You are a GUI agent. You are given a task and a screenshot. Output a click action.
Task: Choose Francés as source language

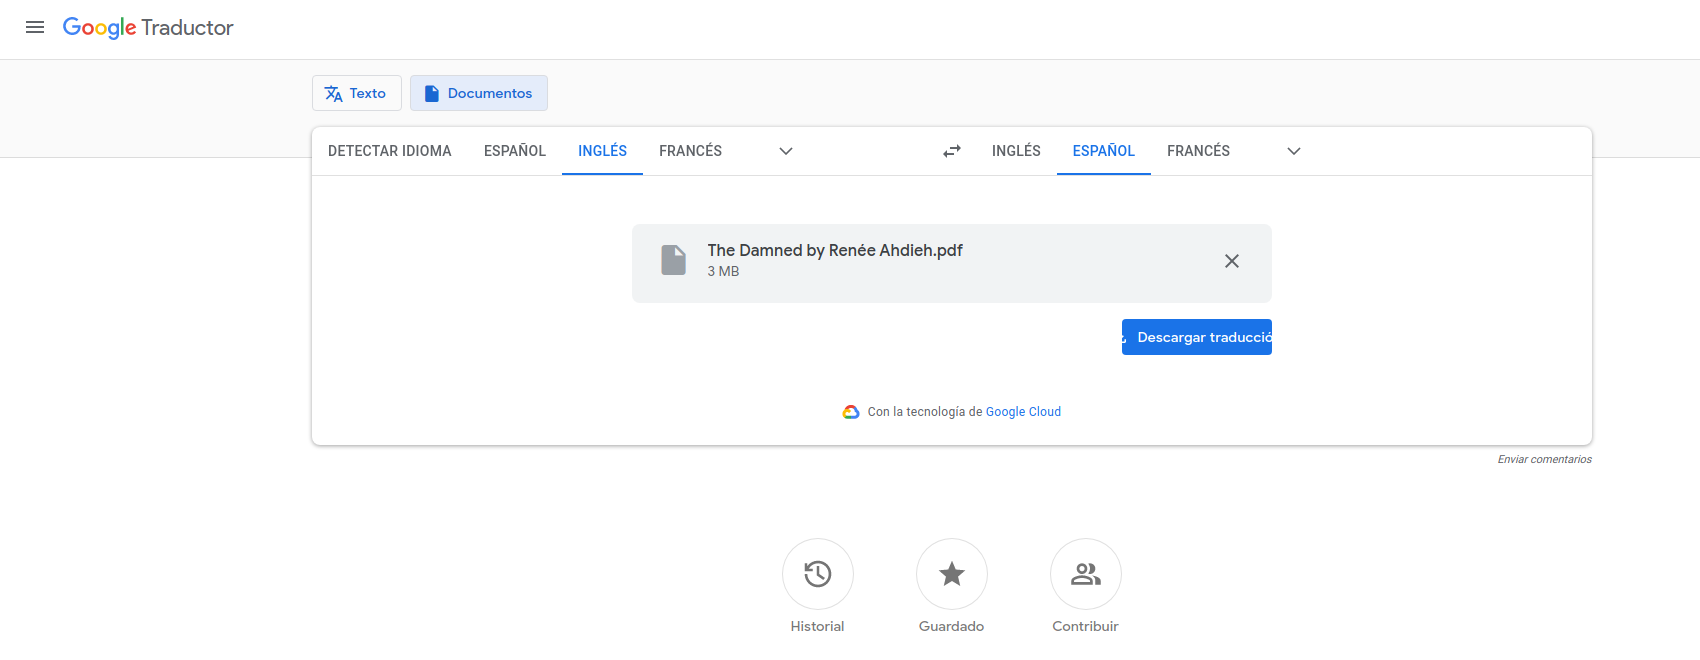pyautogui.click(x=690, y=151)
